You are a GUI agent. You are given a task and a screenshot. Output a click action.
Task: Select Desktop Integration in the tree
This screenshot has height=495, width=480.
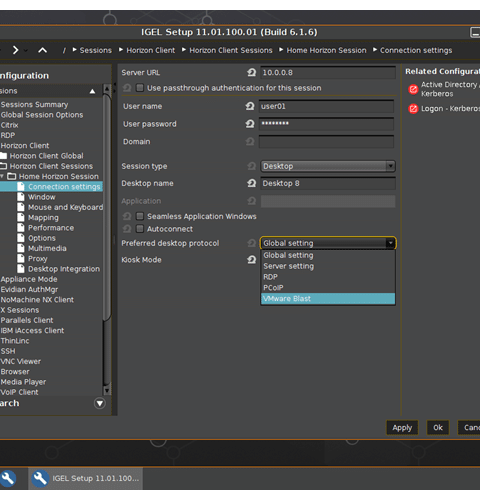(x=64, y=269)
